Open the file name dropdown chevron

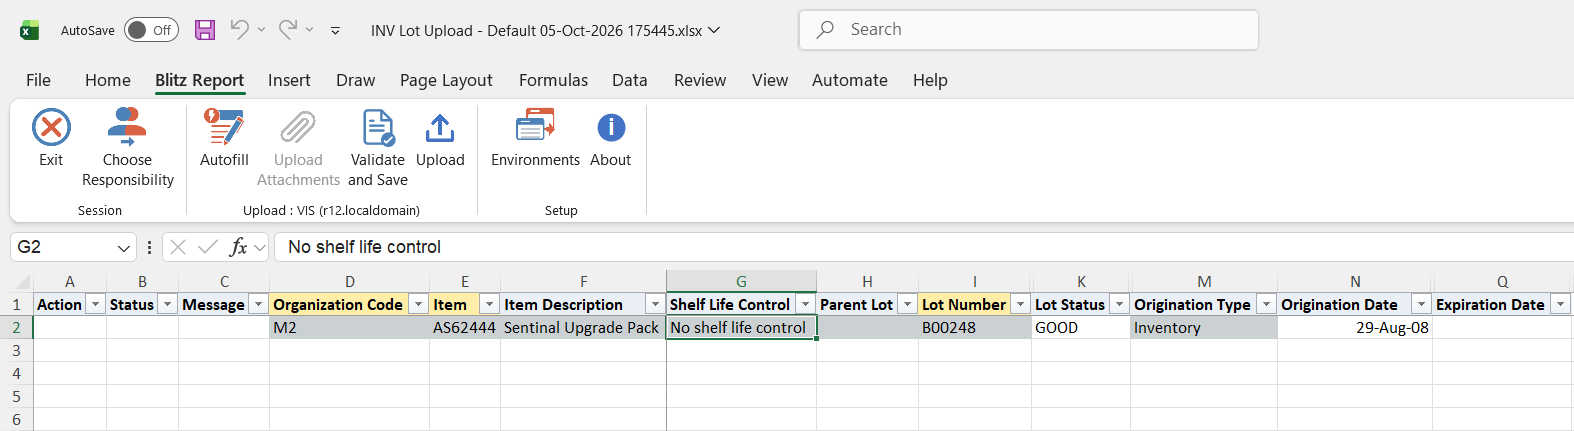click(714, 30)
